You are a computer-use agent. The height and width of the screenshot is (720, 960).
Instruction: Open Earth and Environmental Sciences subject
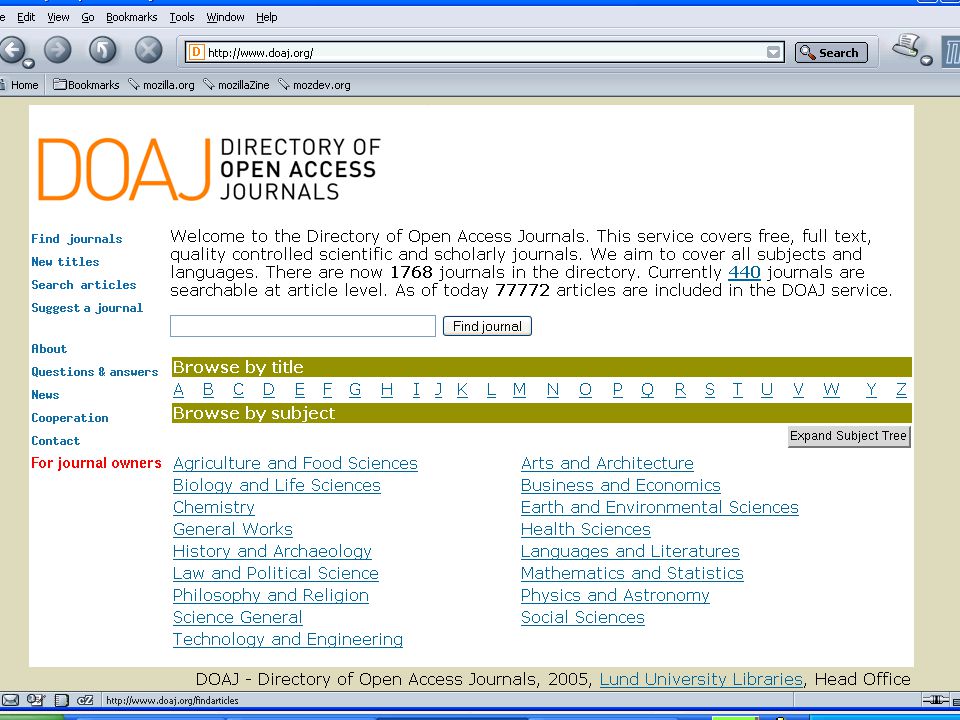coord(659,508)
